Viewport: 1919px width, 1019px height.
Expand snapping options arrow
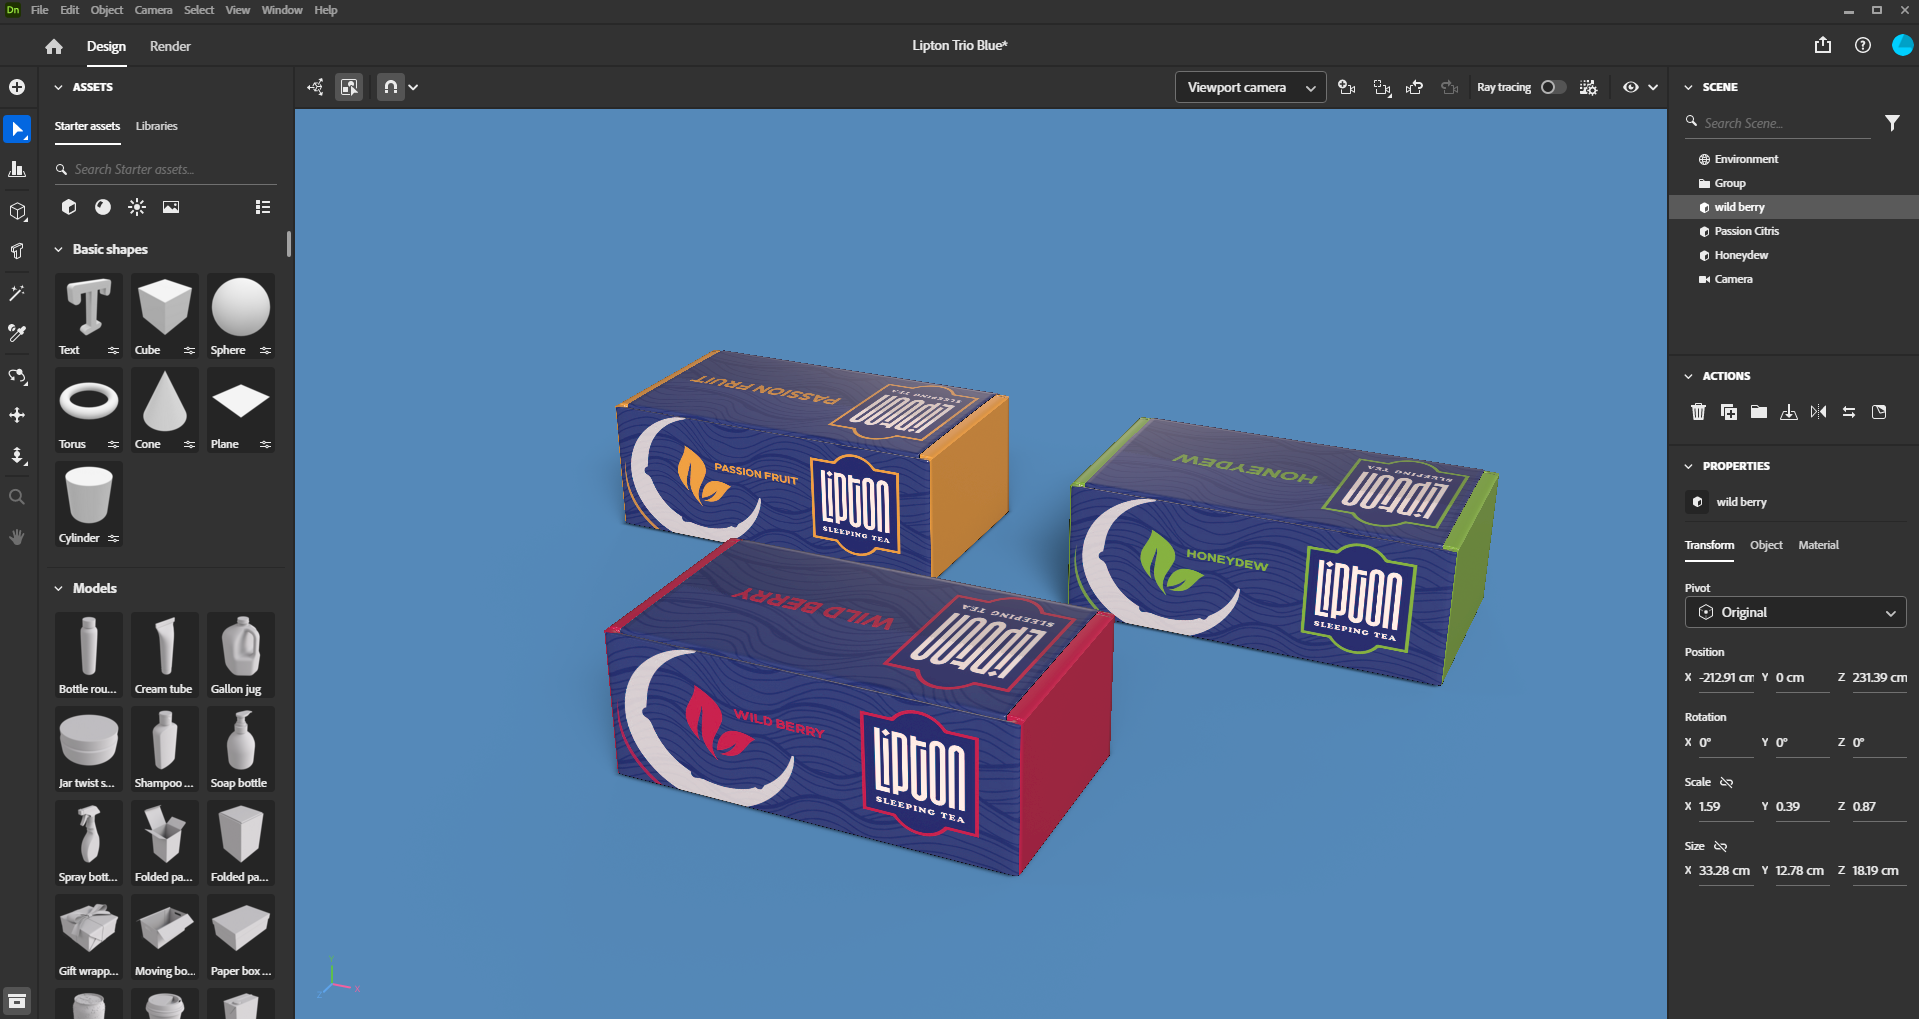(413, 87)
